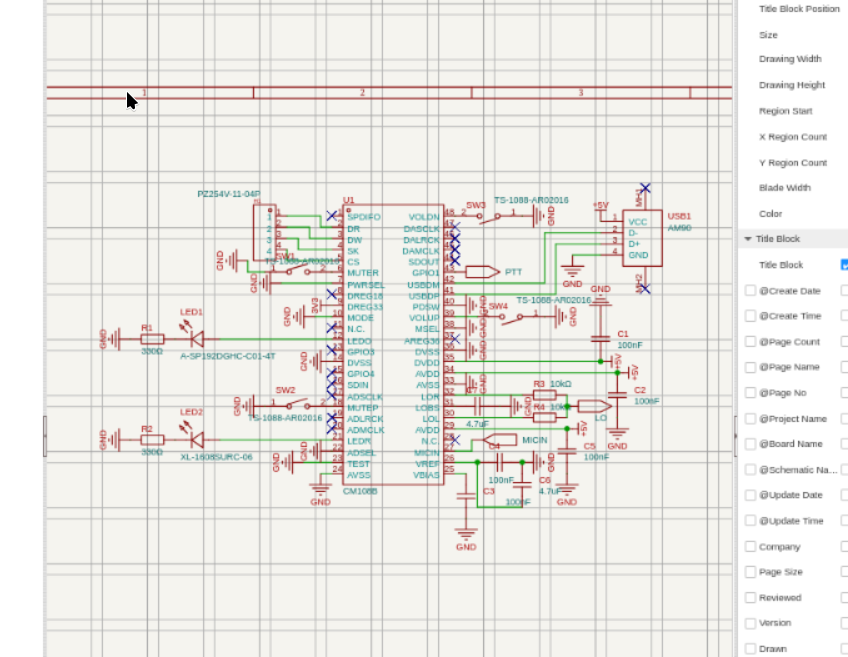Select the LED2 diode symbol
This screenshot has width=848, height=657.
pyautogui.click(x=196, y=439)
